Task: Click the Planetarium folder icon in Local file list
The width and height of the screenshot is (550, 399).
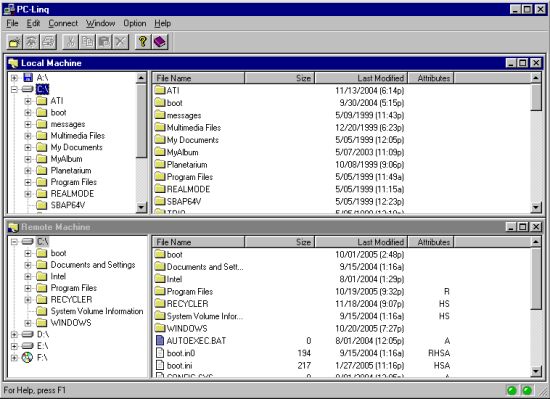Action: [160, 164]
